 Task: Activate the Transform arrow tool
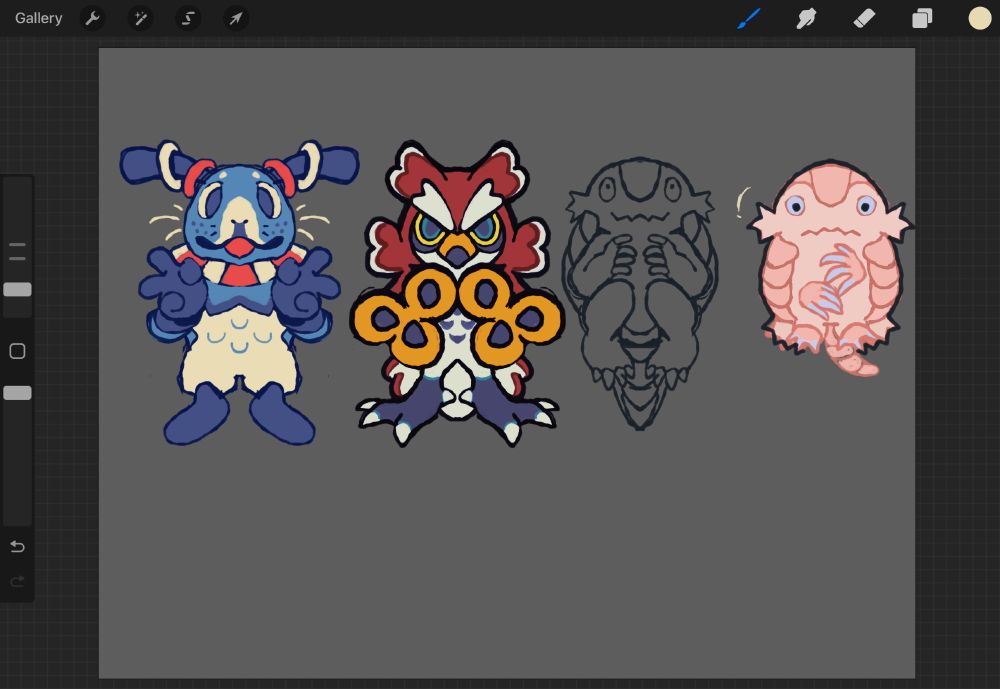click(236, 19)
